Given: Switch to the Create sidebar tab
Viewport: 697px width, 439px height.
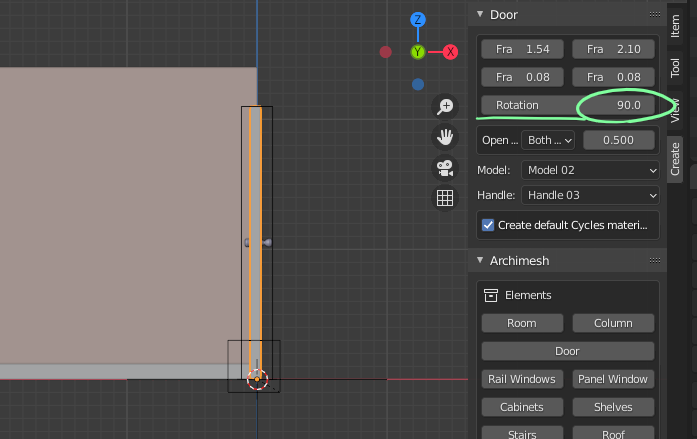Looking at the screenshot, I should 675,159.
